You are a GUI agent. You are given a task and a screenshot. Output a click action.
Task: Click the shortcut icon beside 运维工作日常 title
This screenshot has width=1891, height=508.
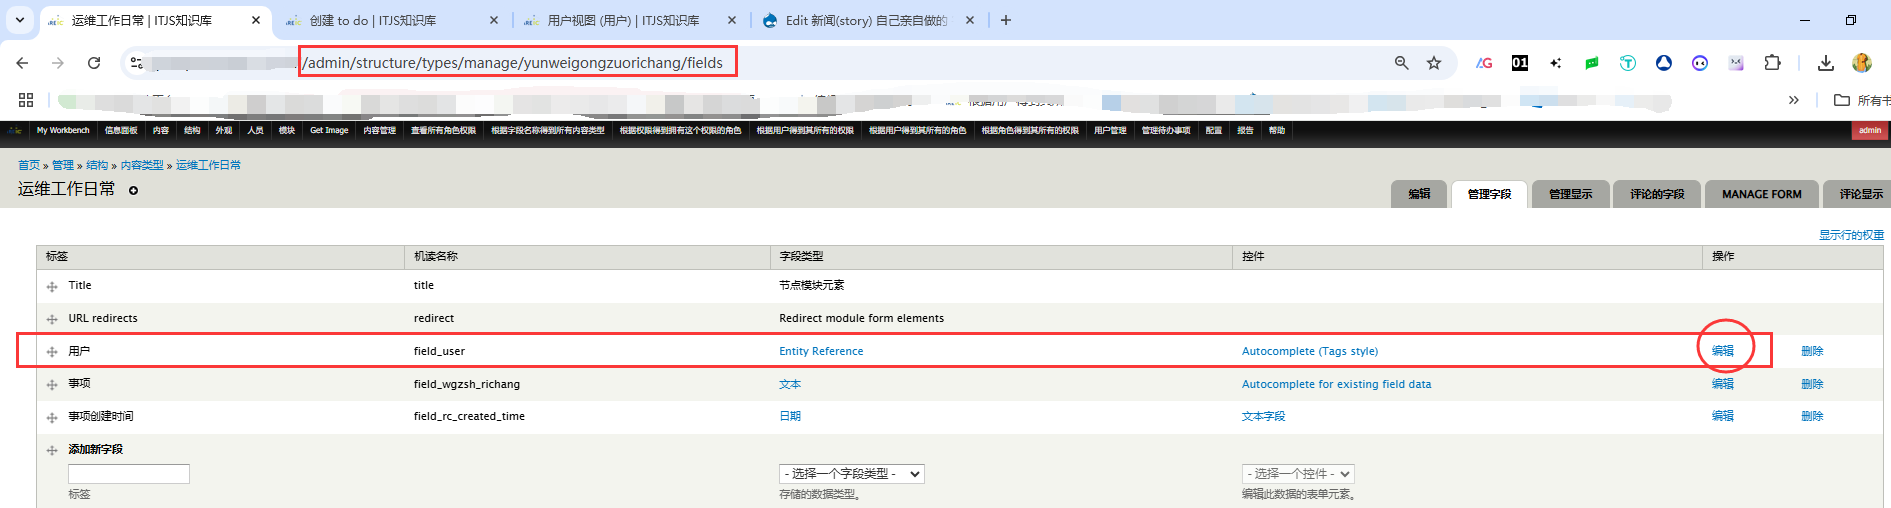tap(133, 190)
